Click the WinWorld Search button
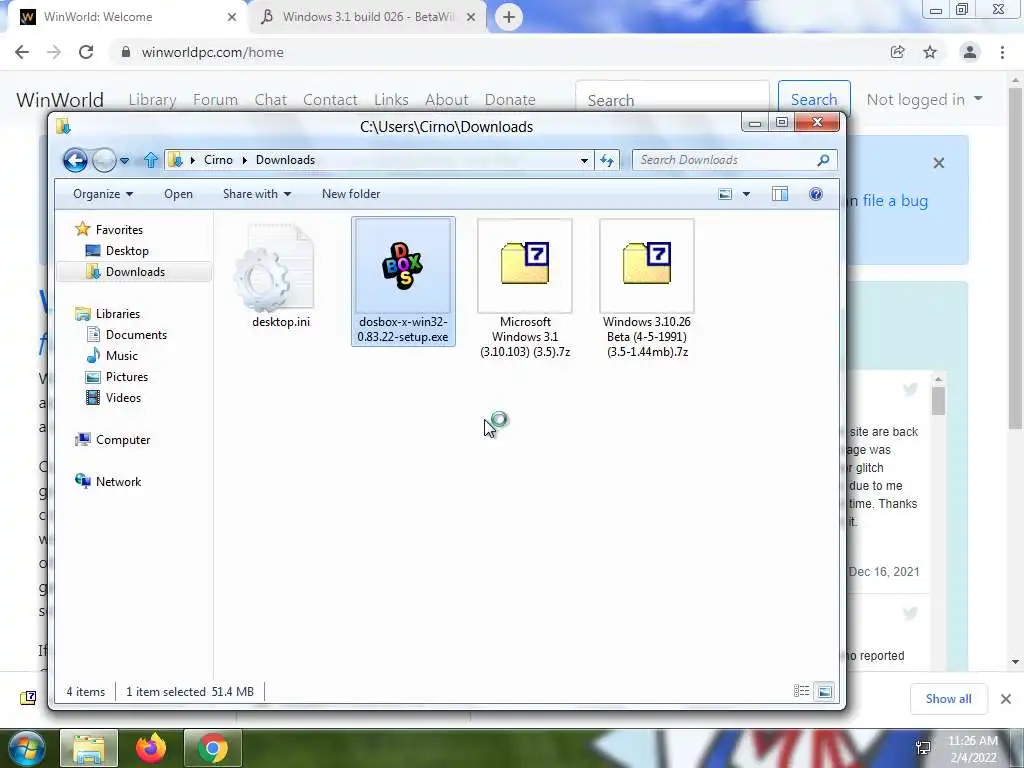 [814, 99]
